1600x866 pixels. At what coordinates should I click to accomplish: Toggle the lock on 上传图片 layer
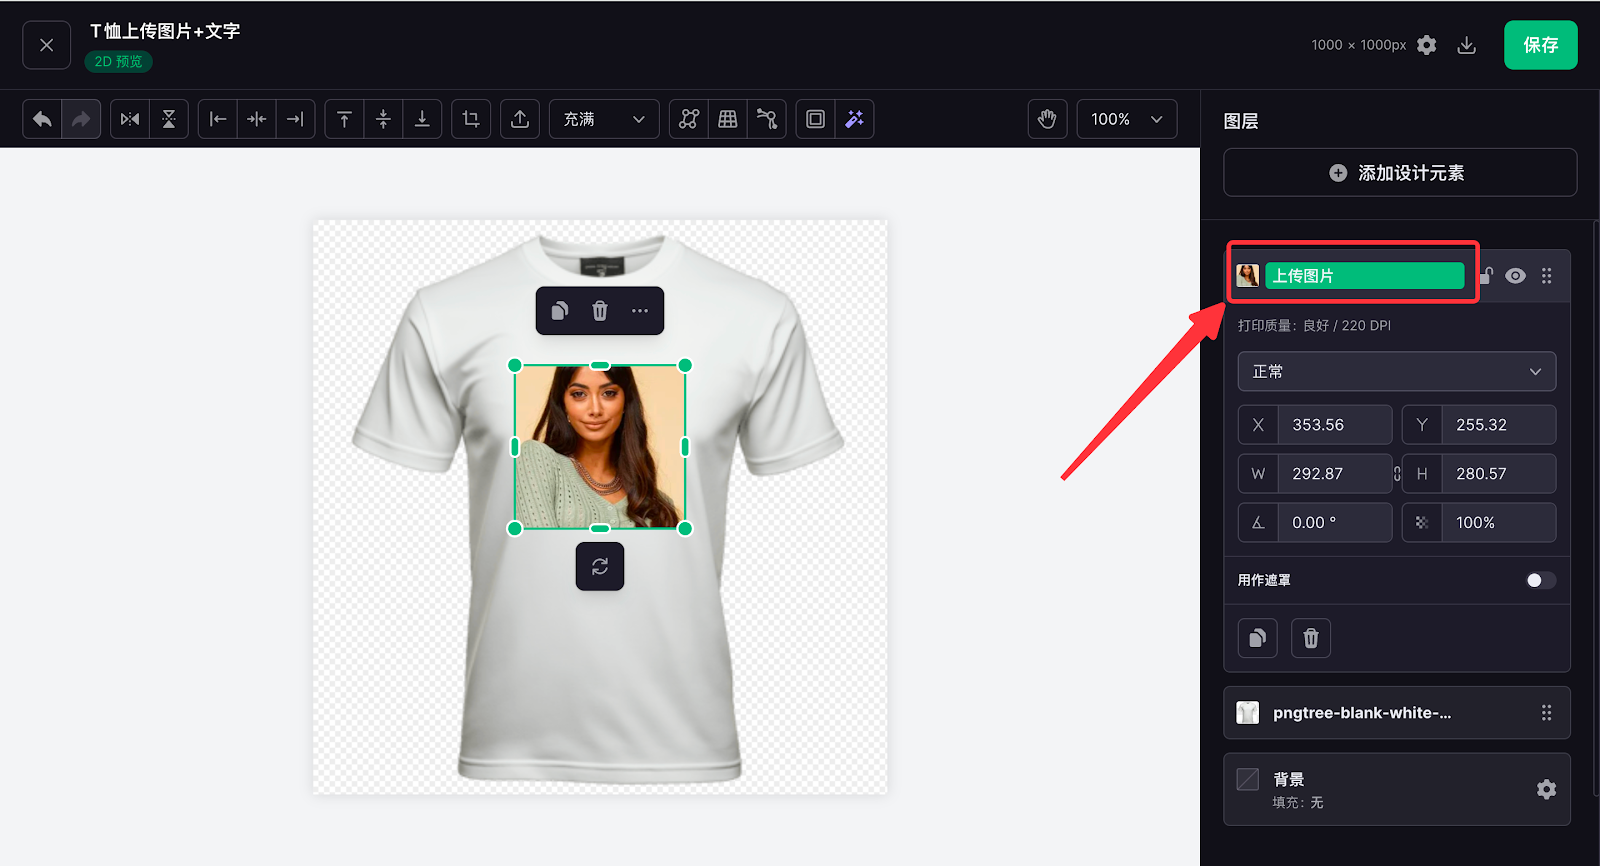tap(1487, 276)
